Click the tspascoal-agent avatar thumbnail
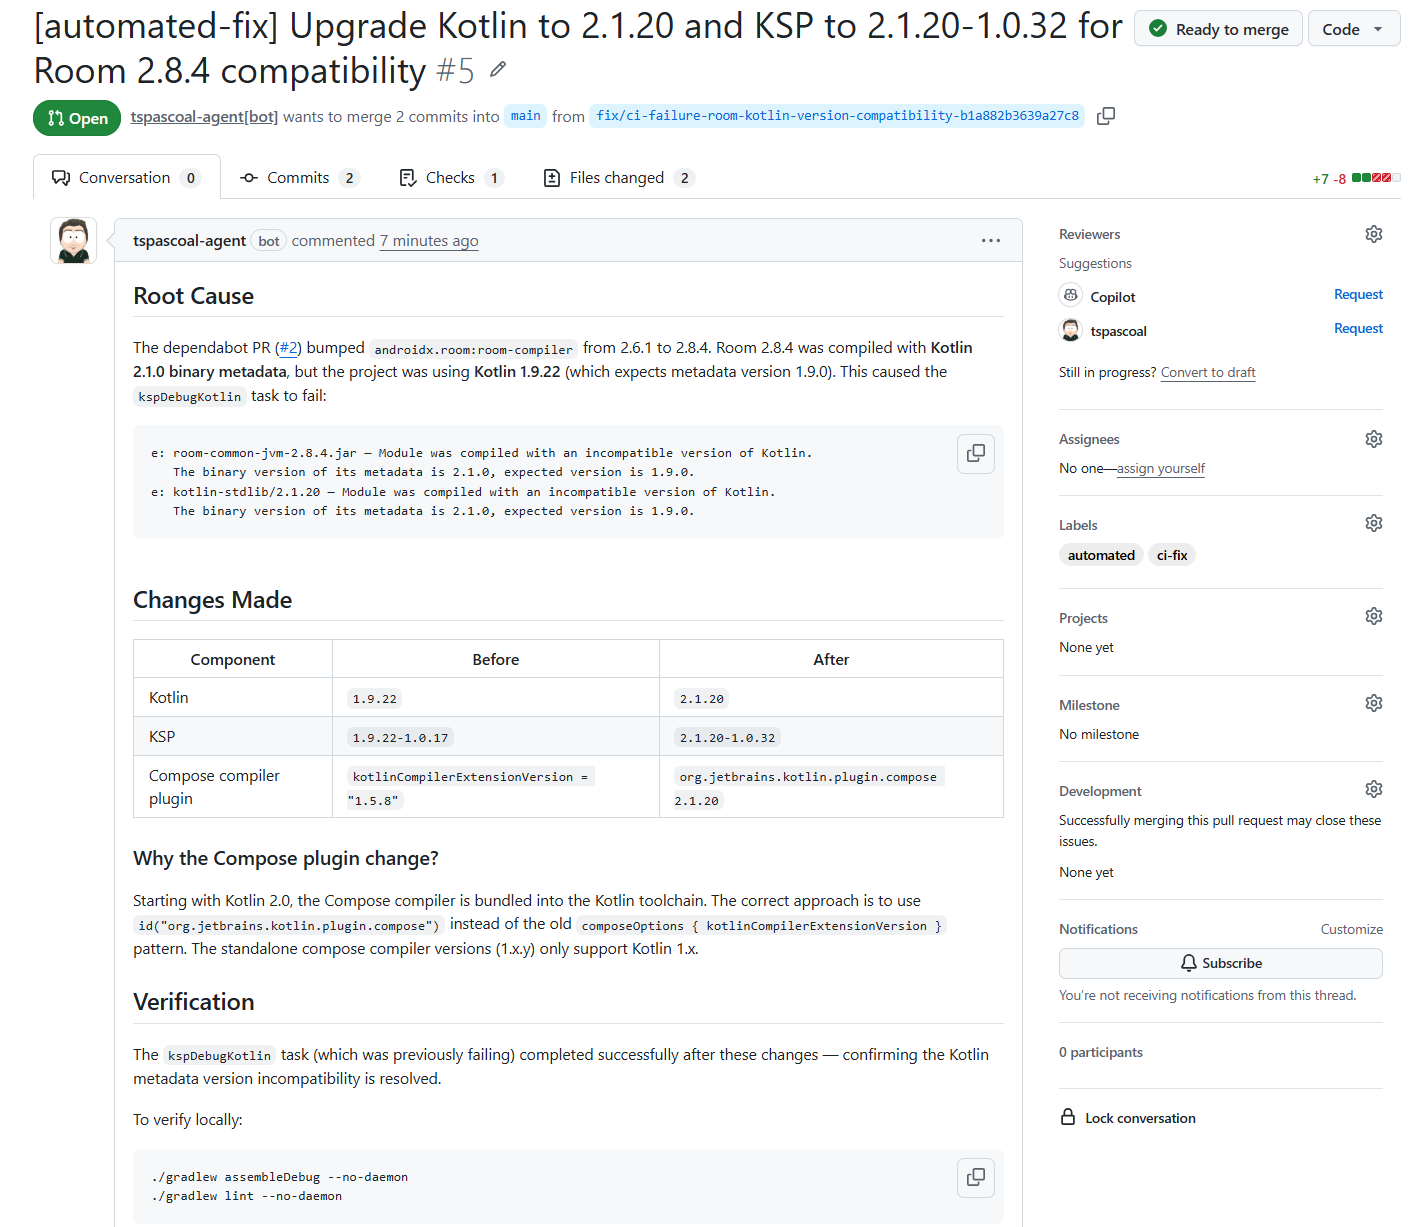Viewport: 1420px width, 1227px height. click(74, 241)
